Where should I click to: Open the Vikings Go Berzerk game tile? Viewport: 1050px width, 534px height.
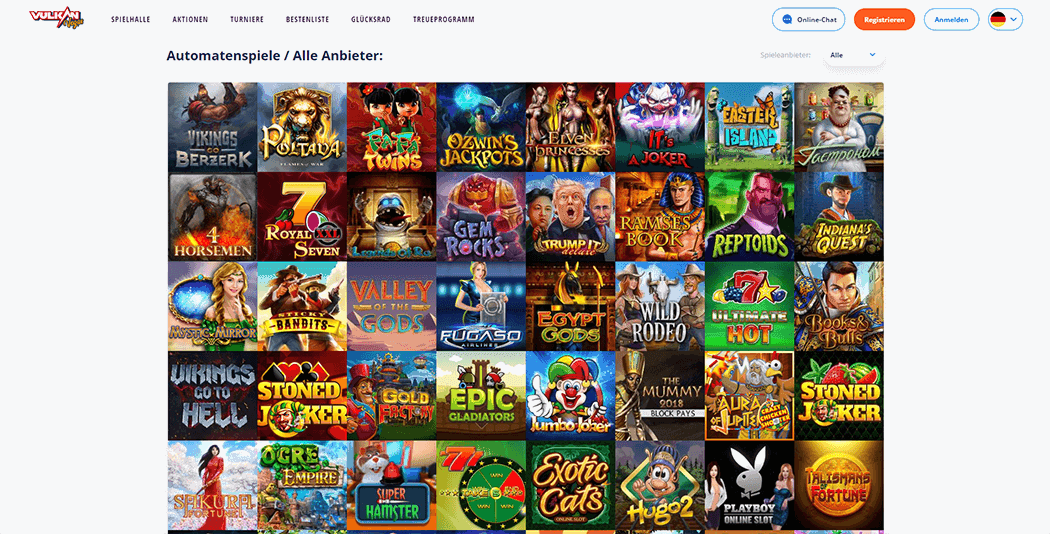pos(212,127)
